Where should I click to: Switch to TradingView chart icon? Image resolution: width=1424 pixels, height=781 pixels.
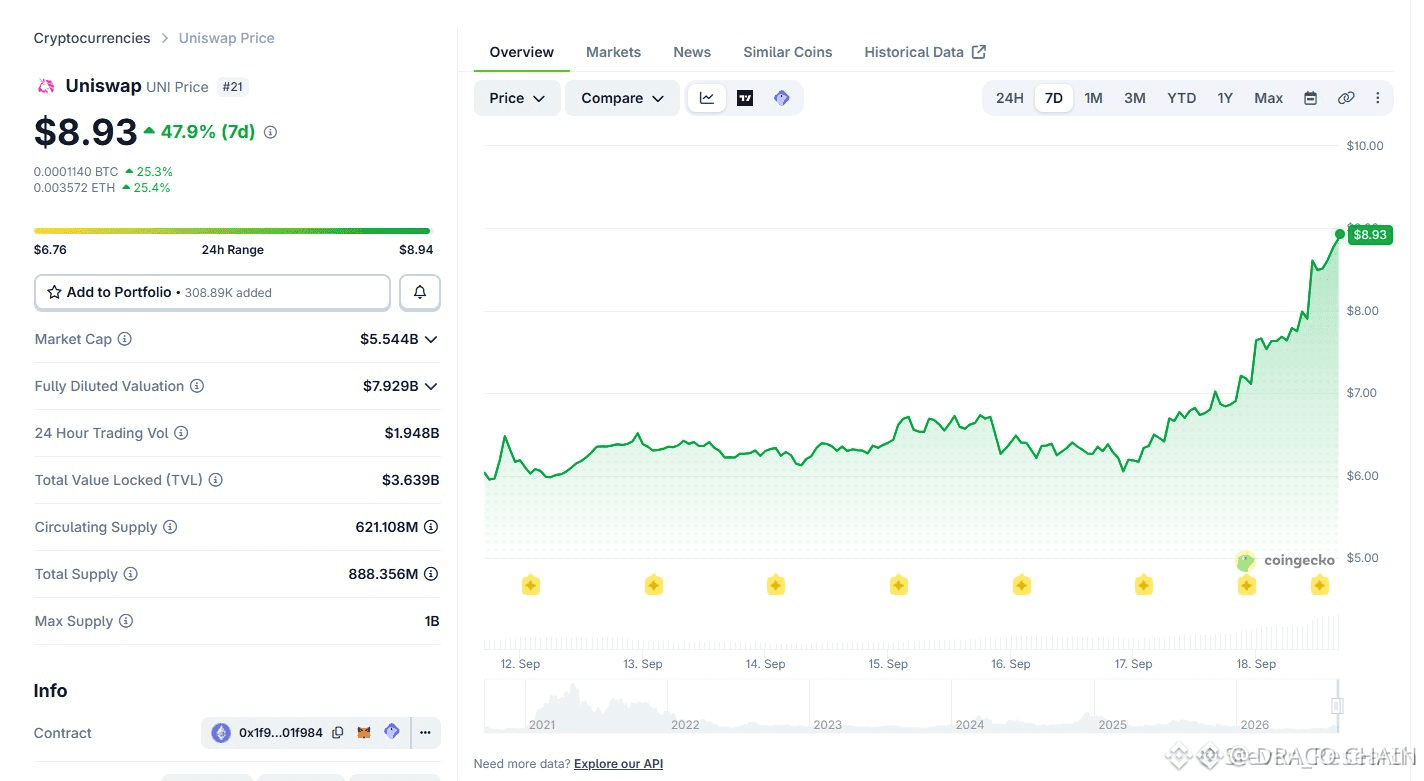pyautogui.click(x=745, y=98)
